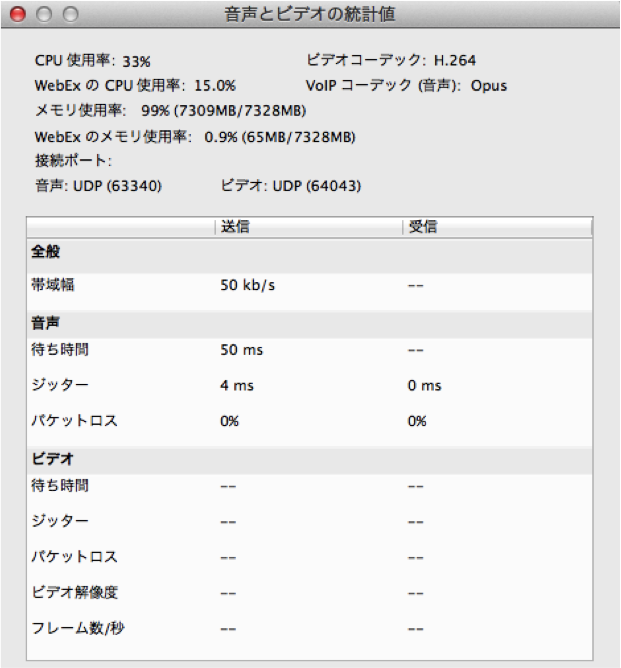Viewport: 621px width, 668px height.
Task: Click the 50 kb/s bandwidth value
Action: pyautogui.click(x=247, y=285)
